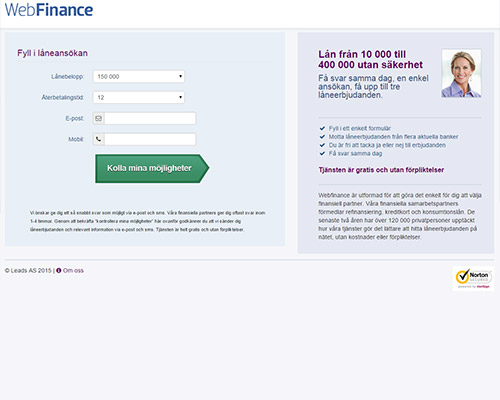This screenshot has width=500, height=400.
Task: Click the 'E-post' label
Action: 74,118
